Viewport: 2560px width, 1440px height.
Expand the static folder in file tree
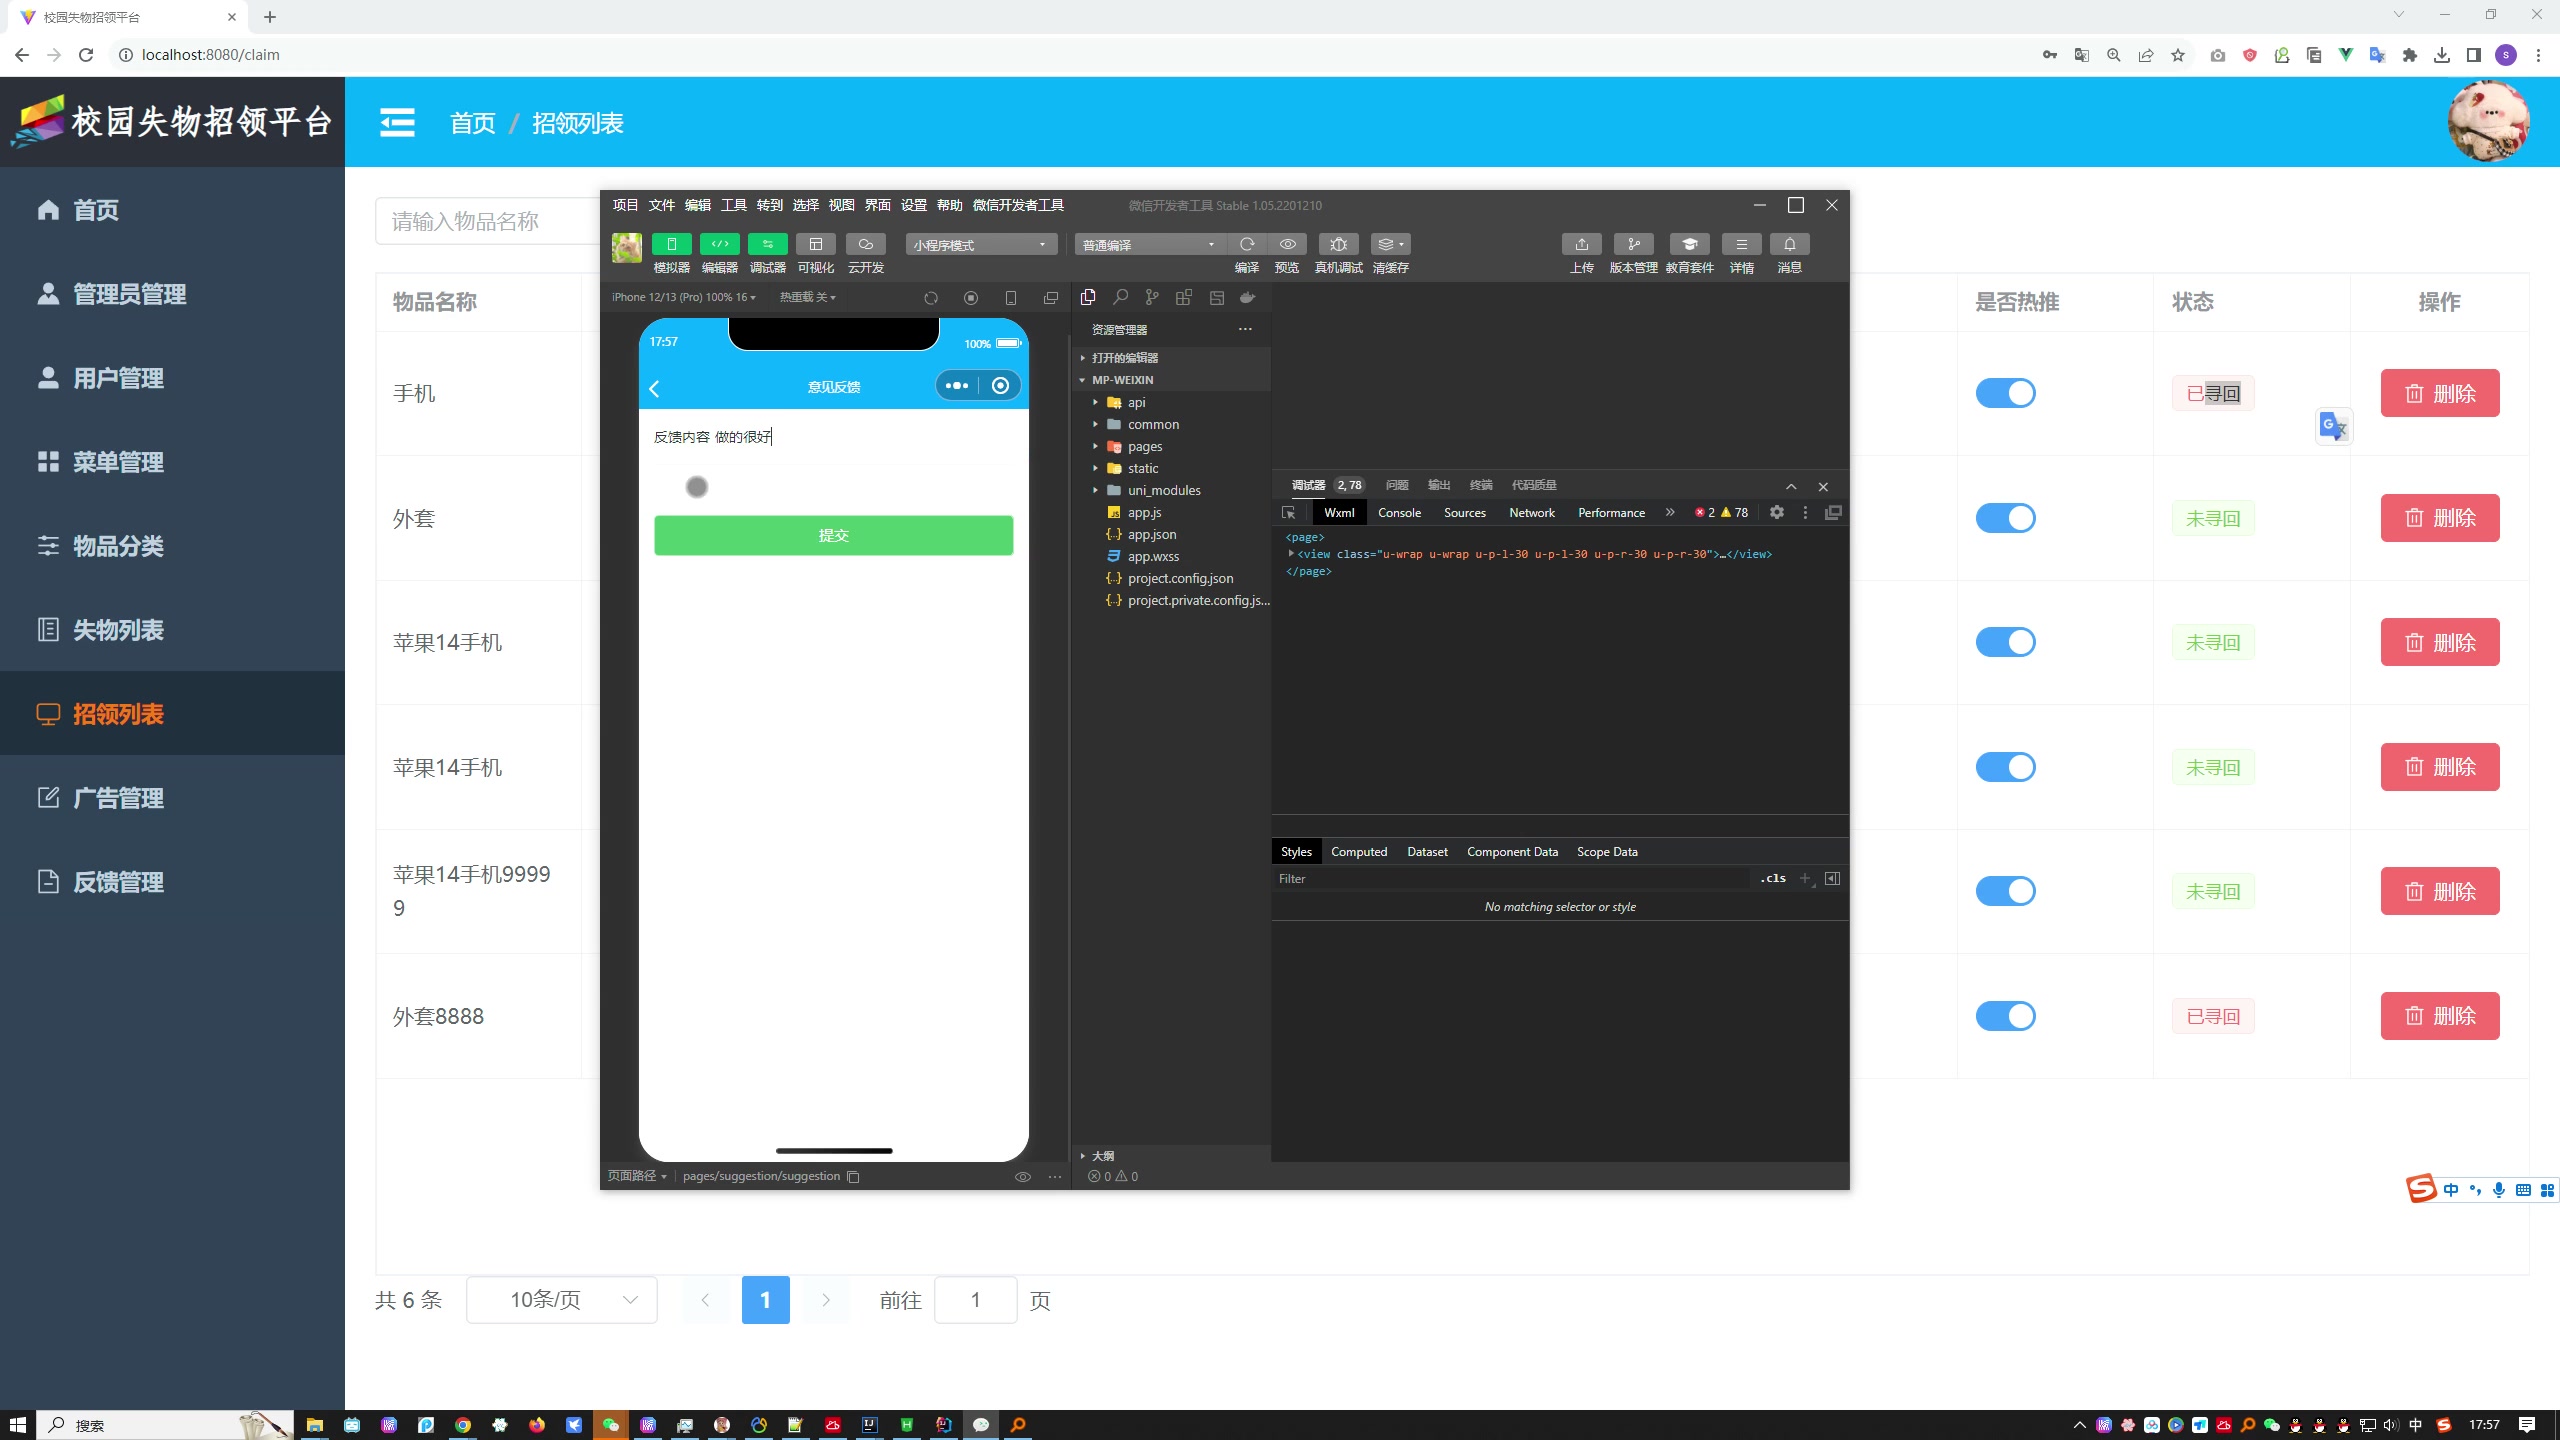pos(1094,468)
